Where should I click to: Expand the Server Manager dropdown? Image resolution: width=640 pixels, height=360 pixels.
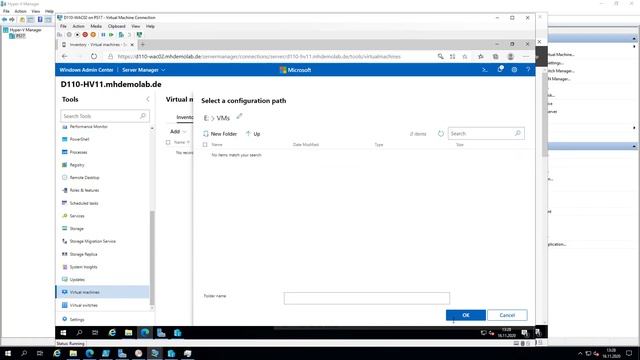click(144, 70)
